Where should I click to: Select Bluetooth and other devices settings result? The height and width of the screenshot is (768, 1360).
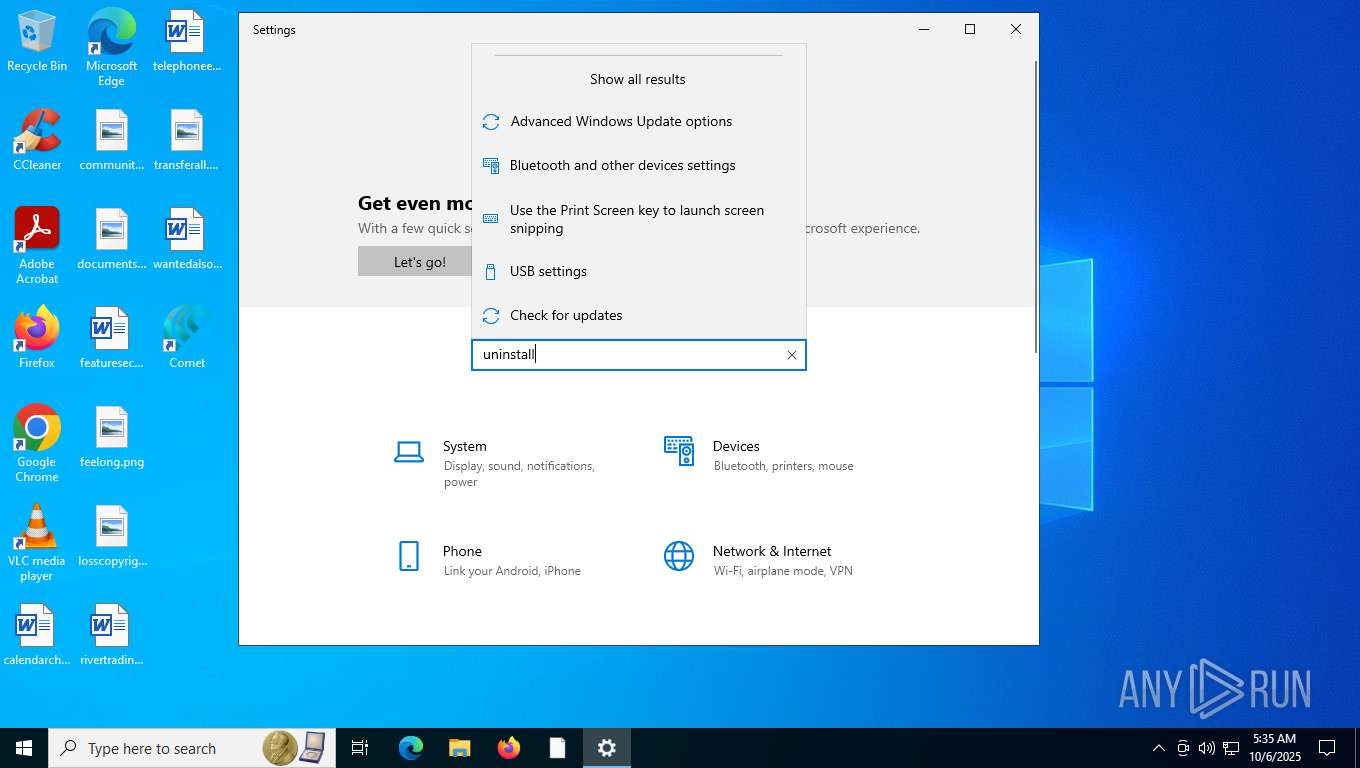pos(638,166)
